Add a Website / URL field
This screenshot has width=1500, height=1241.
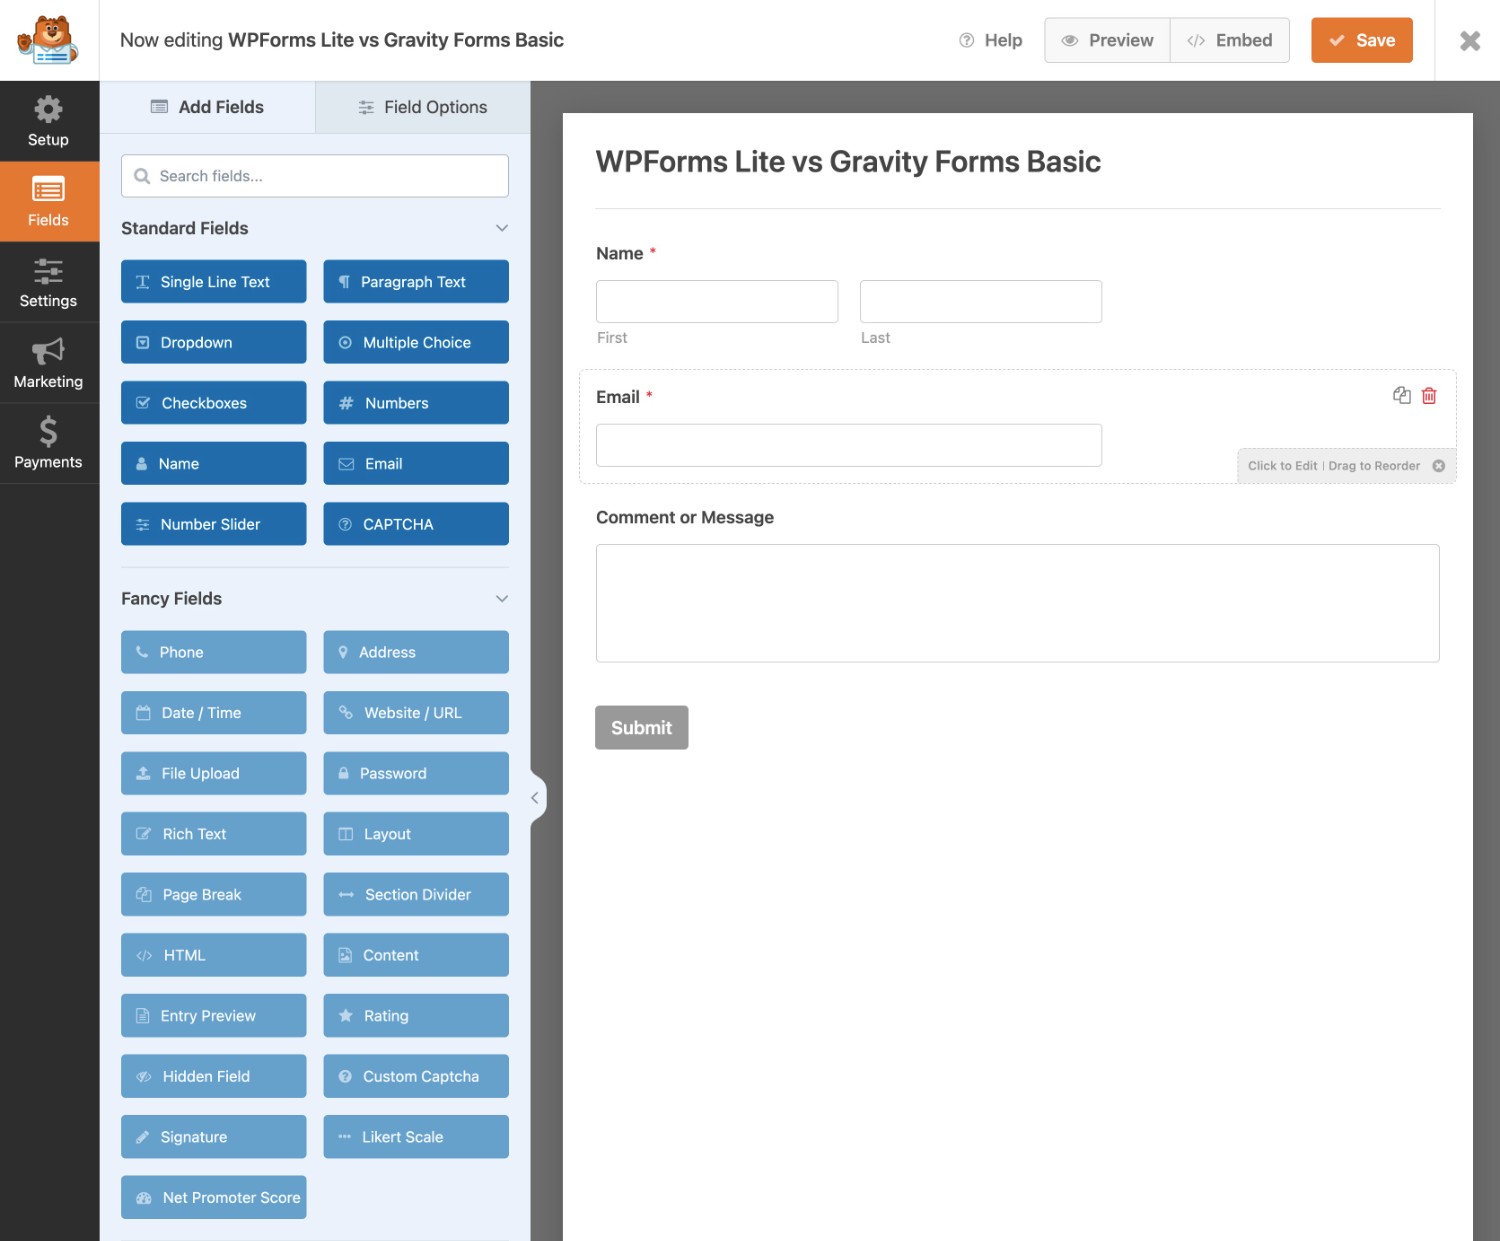416,713
